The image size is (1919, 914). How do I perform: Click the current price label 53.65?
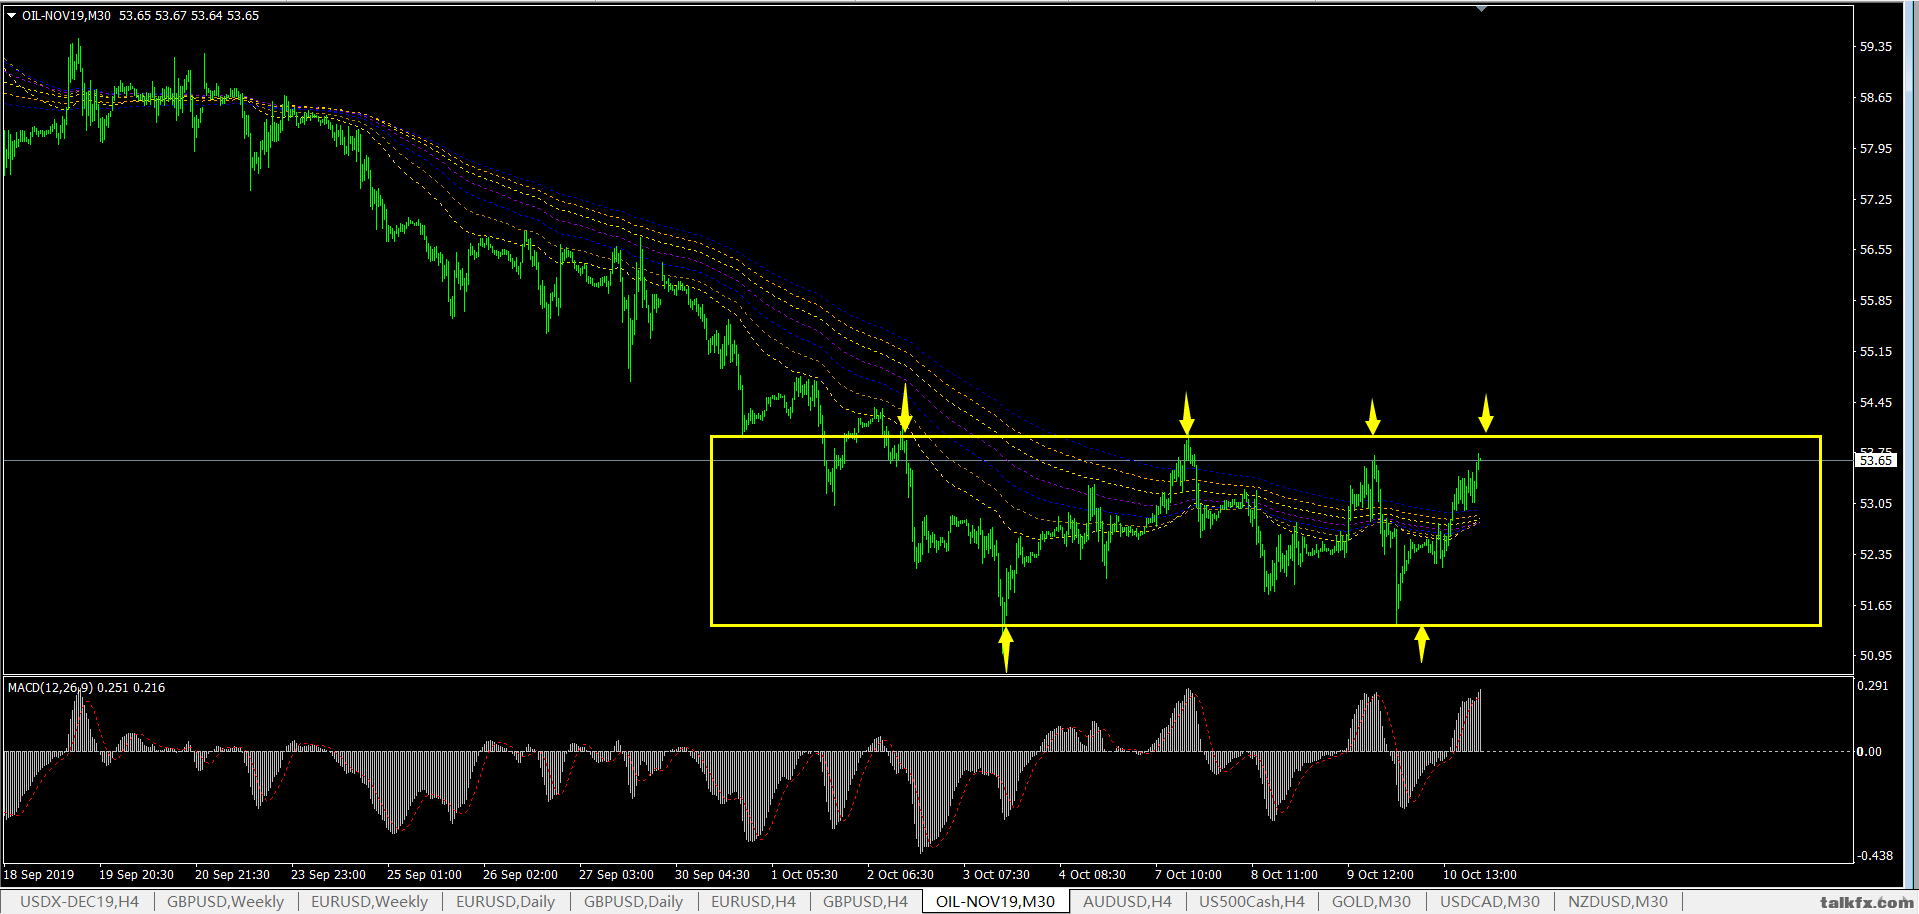[1876, 460]
